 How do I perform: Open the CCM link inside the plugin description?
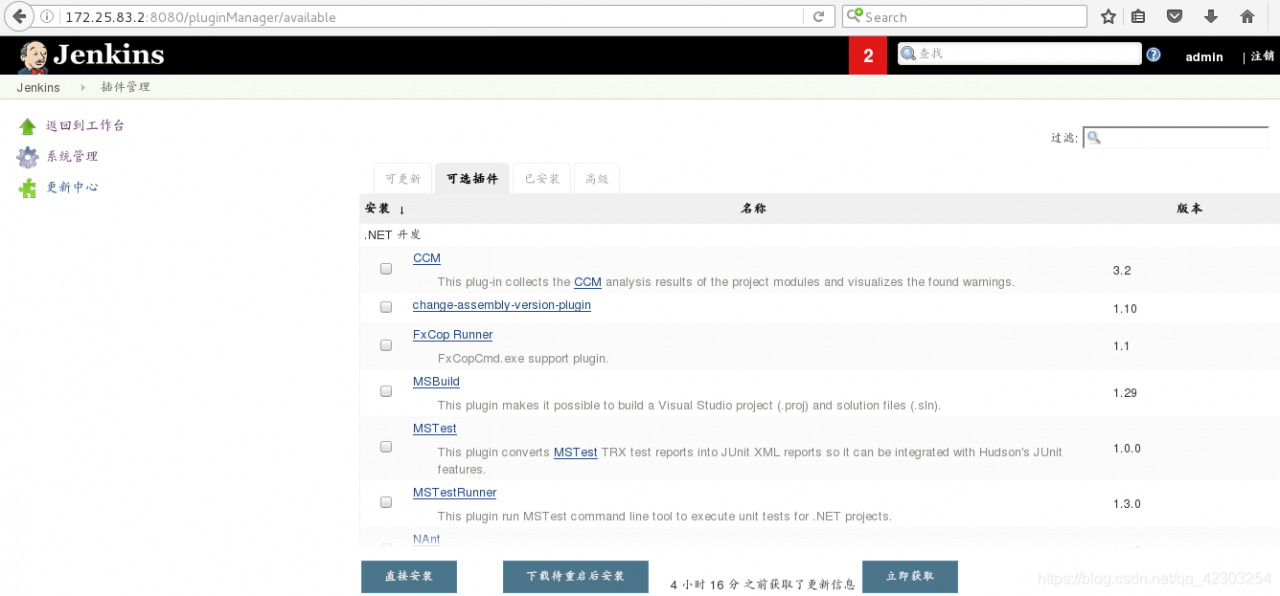coord(588,282)
